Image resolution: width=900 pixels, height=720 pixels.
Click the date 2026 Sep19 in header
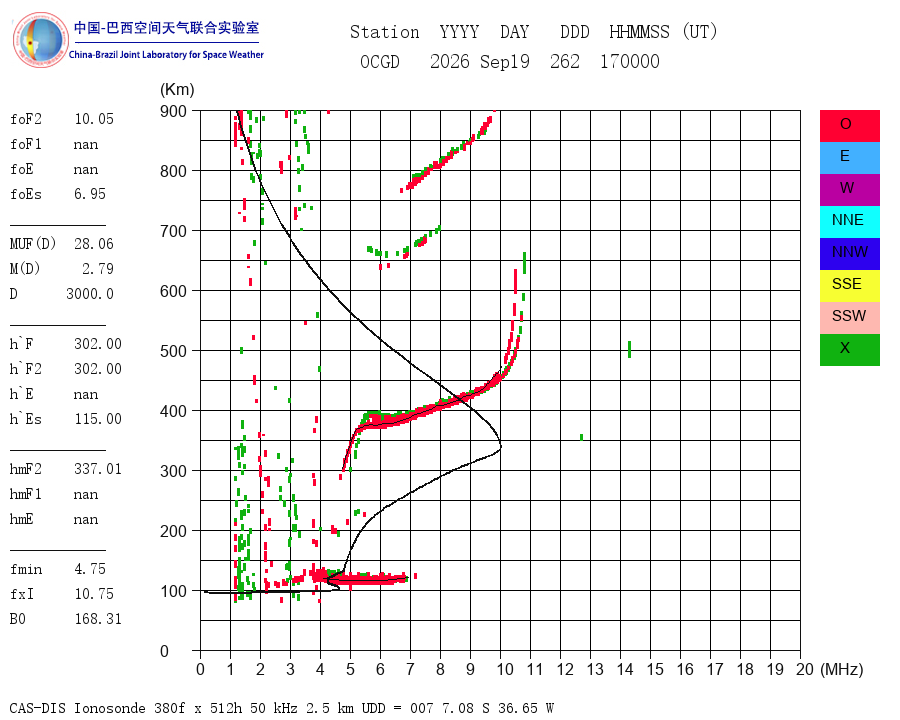point(480,61)
